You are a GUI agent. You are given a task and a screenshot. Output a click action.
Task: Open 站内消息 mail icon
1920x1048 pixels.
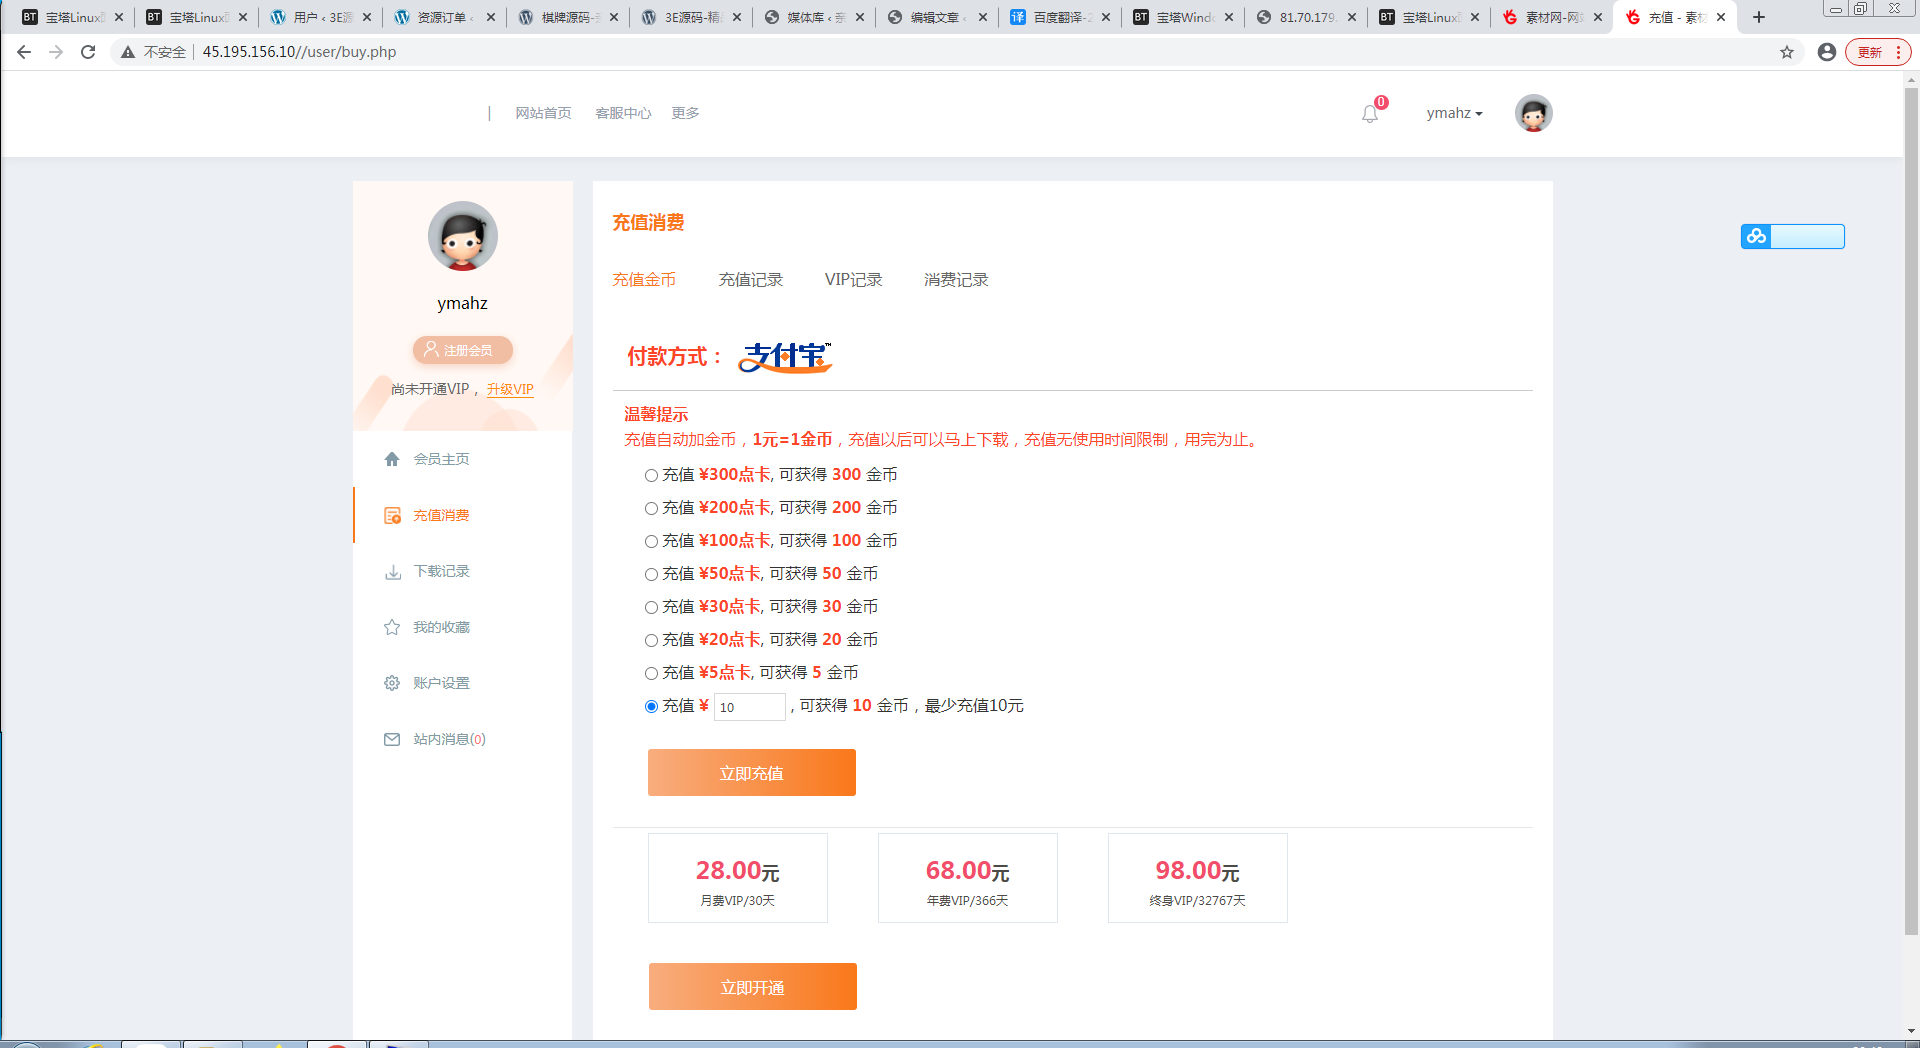click(x=392, y=739)
